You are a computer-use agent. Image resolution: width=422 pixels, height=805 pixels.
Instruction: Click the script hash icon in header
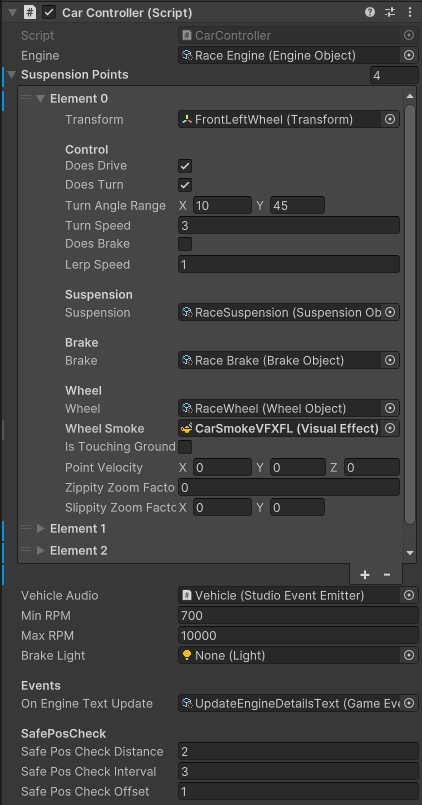(x=29, y=12)
